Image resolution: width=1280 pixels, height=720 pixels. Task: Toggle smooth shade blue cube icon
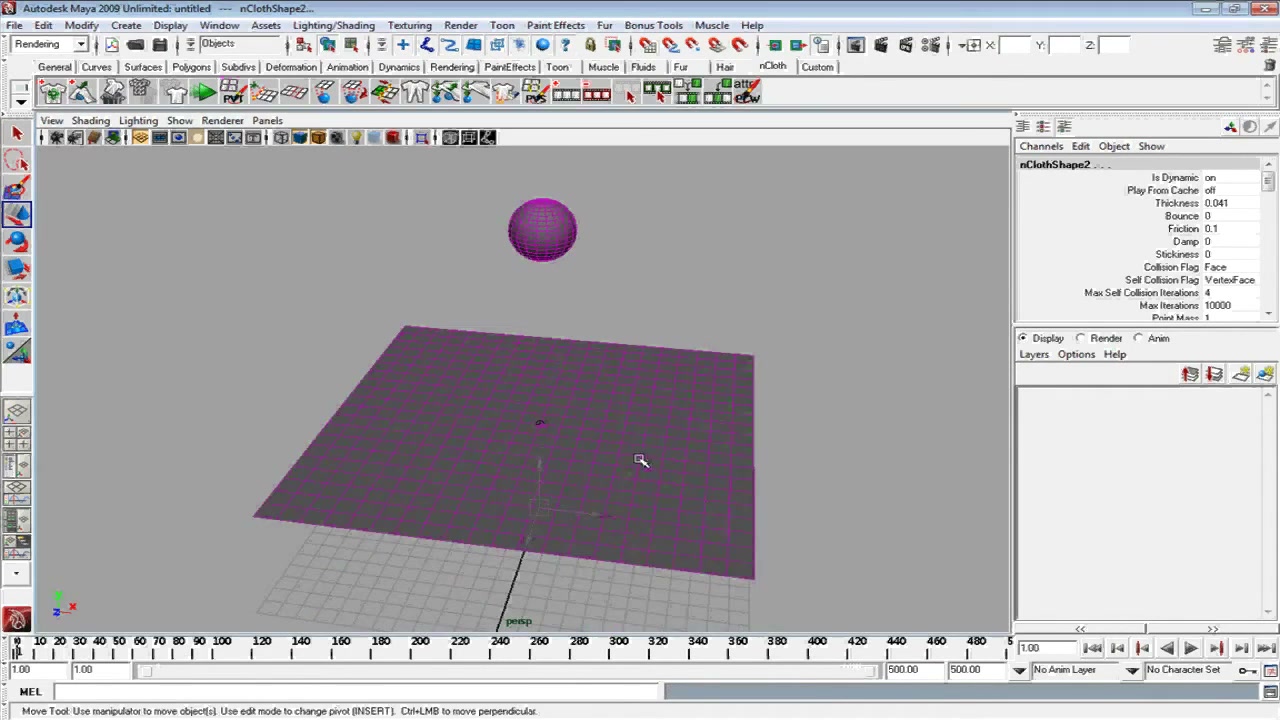[300, 138]
